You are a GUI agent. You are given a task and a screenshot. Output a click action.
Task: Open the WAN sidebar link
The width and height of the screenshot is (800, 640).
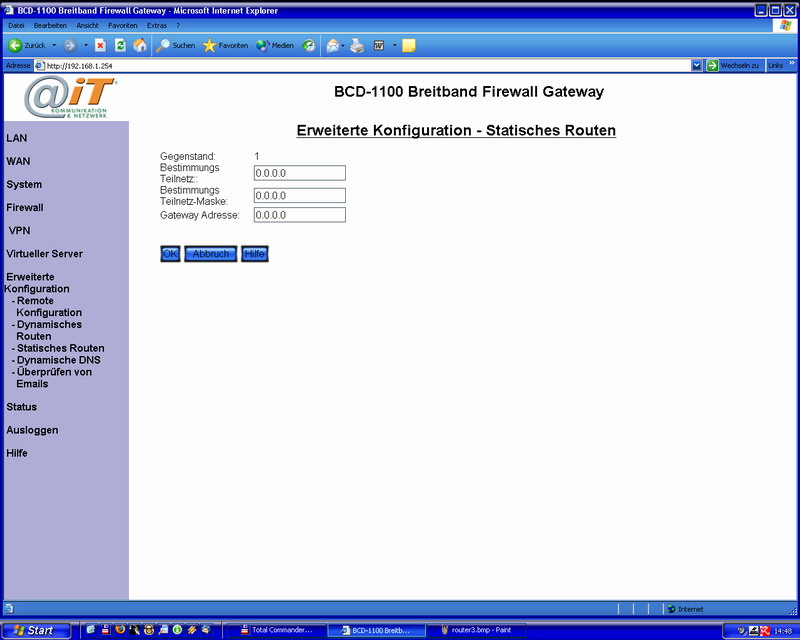(18, 161)
